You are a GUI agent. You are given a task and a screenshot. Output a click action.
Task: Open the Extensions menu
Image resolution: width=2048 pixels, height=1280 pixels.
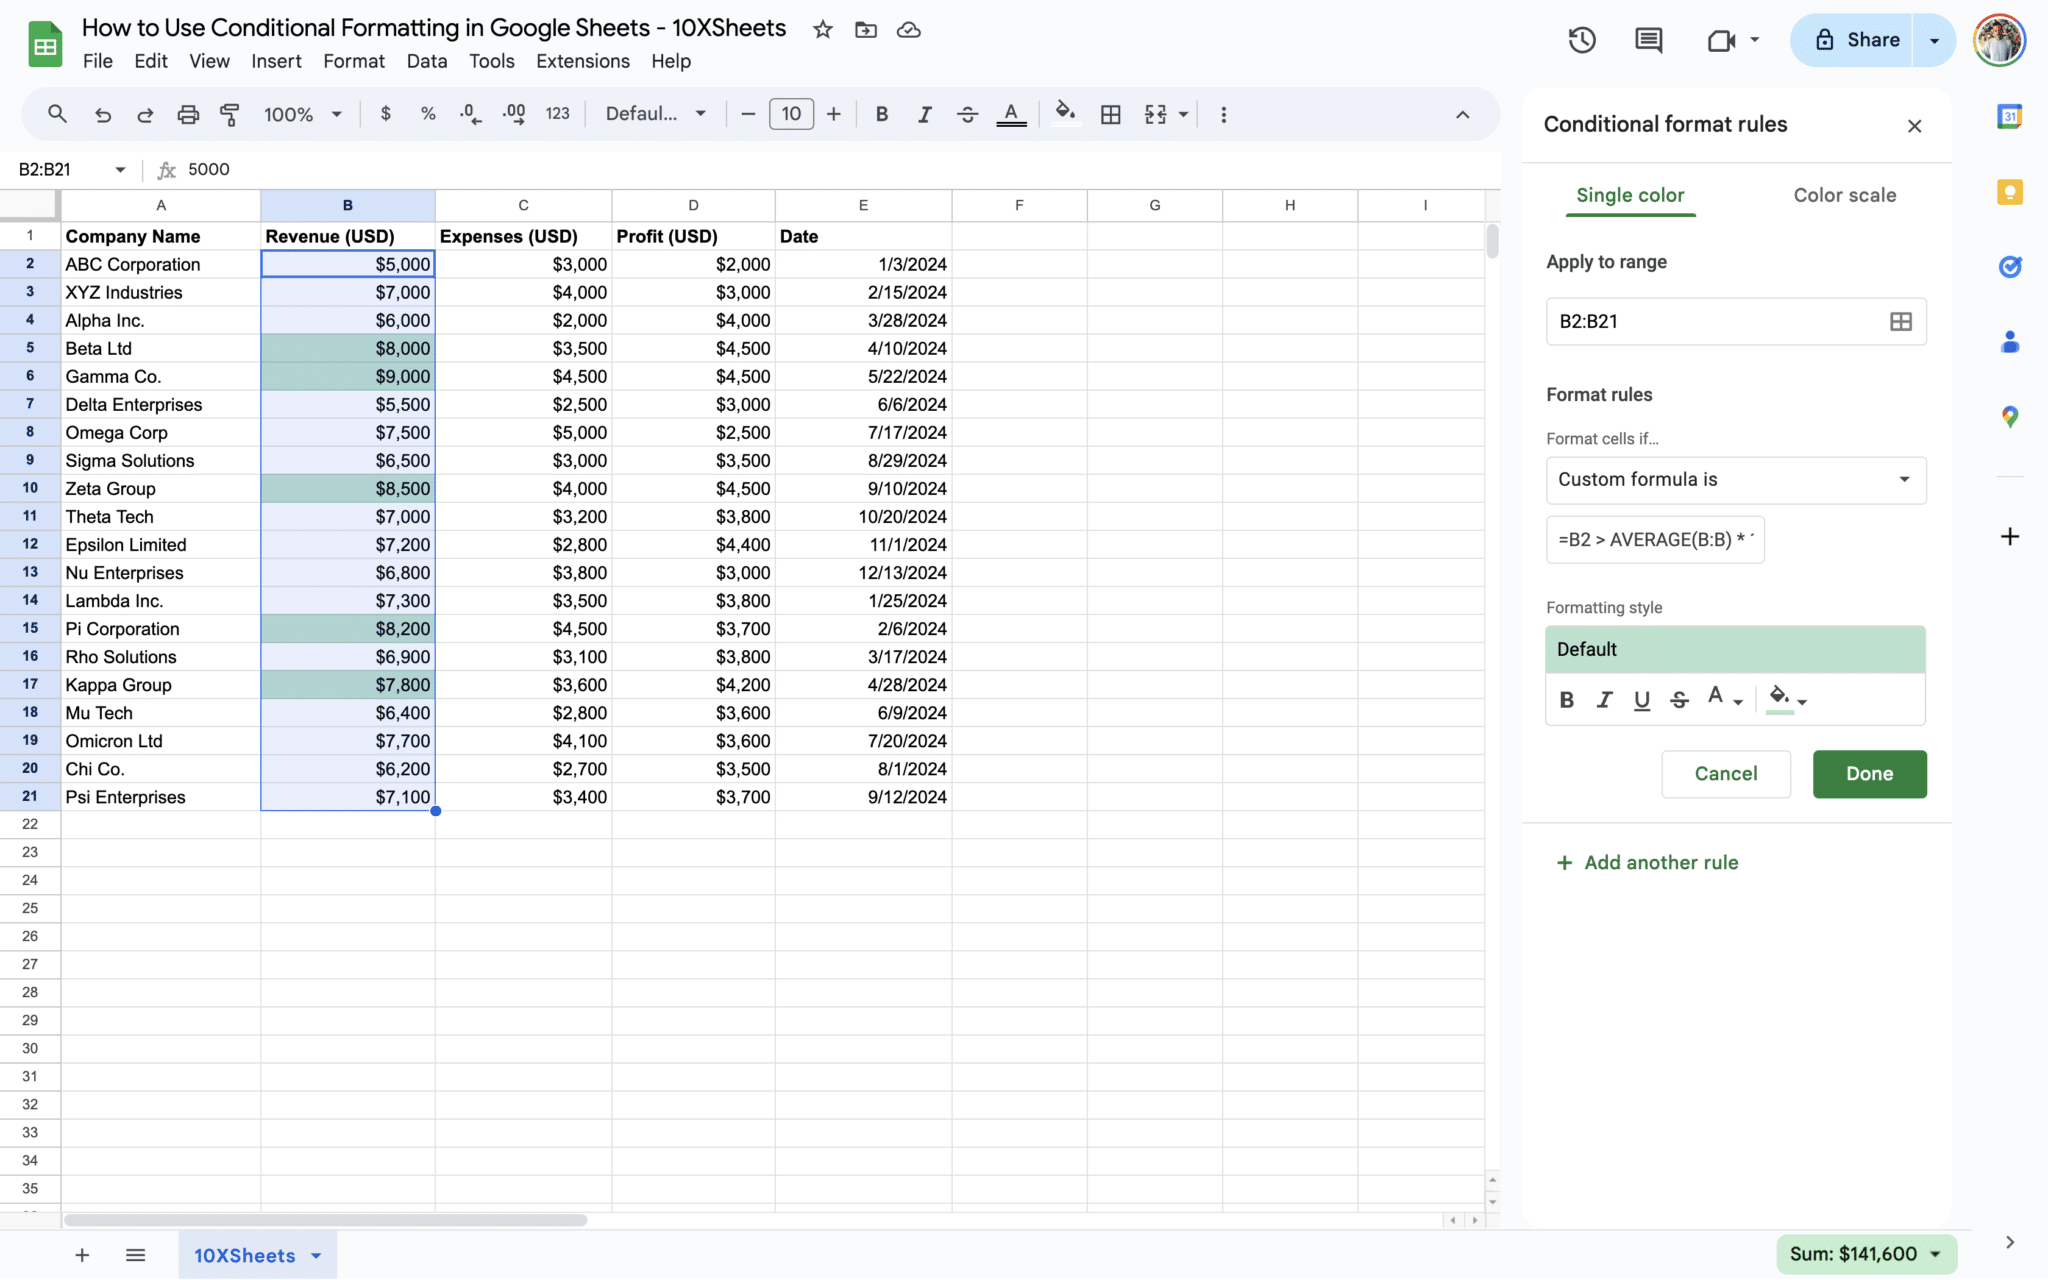(582, 61)
